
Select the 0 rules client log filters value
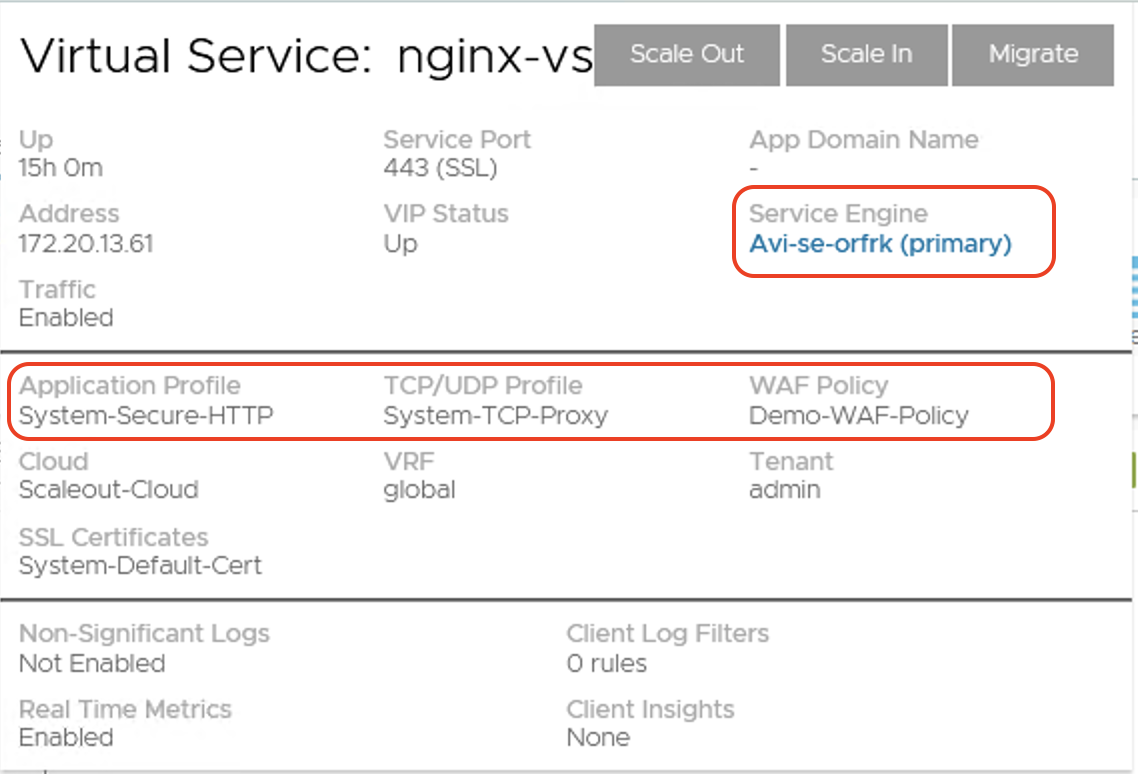coord(607,664)
